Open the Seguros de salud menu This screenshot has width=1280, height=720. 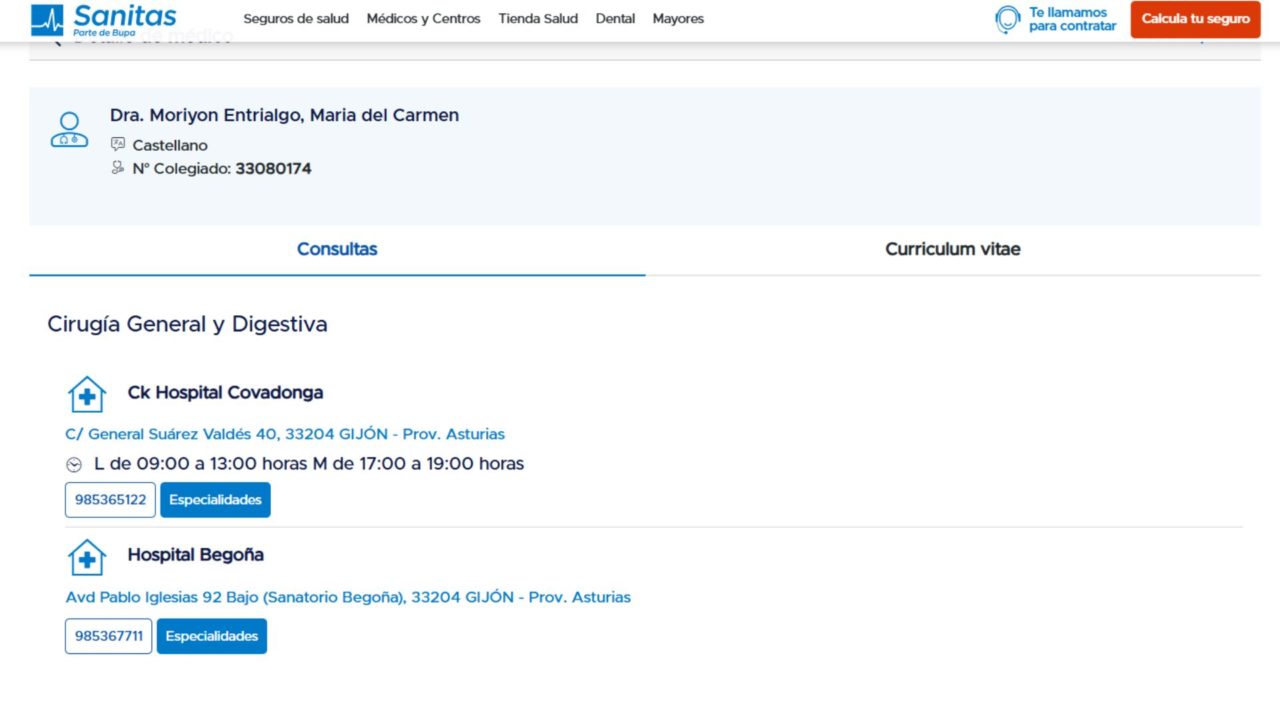(x=296, y=19)
